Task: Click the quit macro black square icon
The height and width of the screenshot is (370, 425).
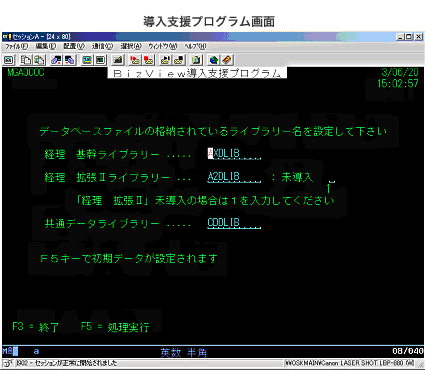Action: [179, 60]
